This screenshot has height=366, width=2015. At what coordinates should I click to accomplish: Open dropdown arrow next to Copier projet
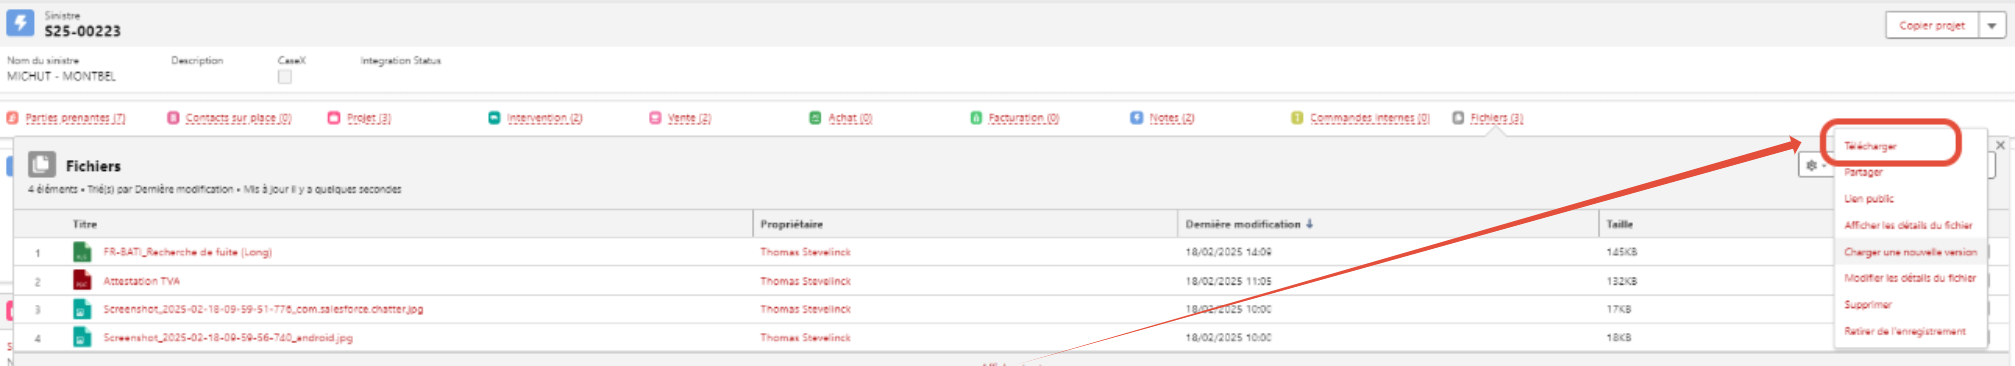(1992, 26)
